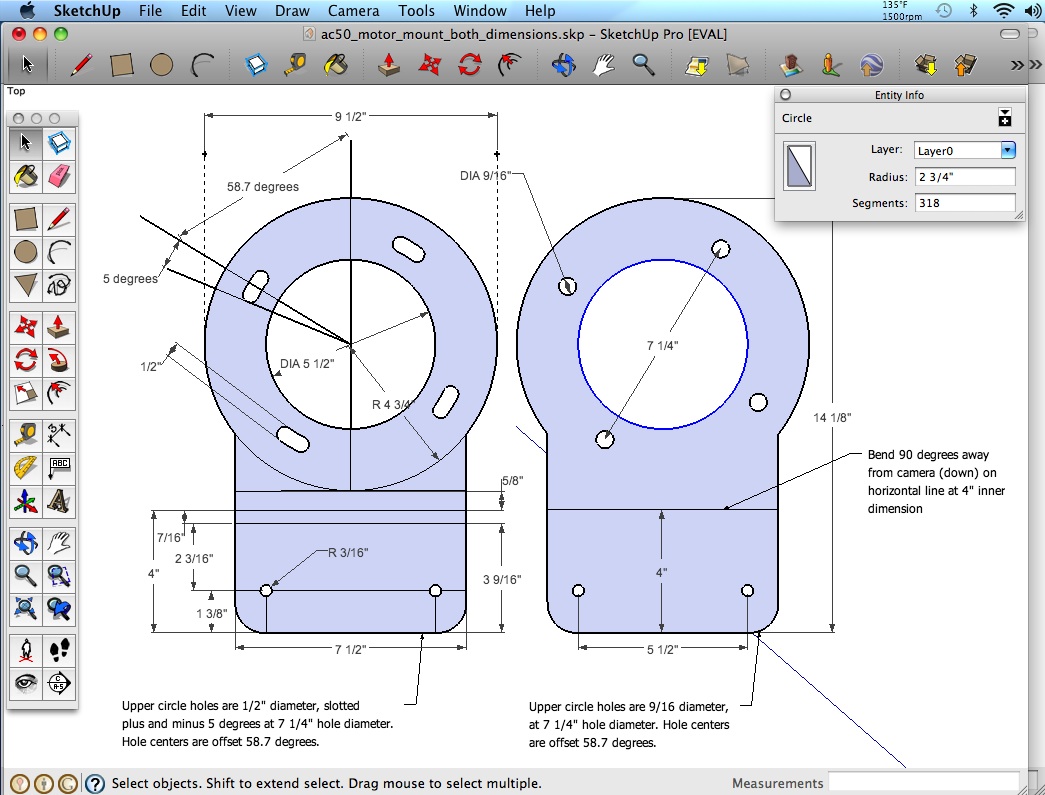
Task: Show hidden toolbar items via double chevron
Action: click(1018, 65)
